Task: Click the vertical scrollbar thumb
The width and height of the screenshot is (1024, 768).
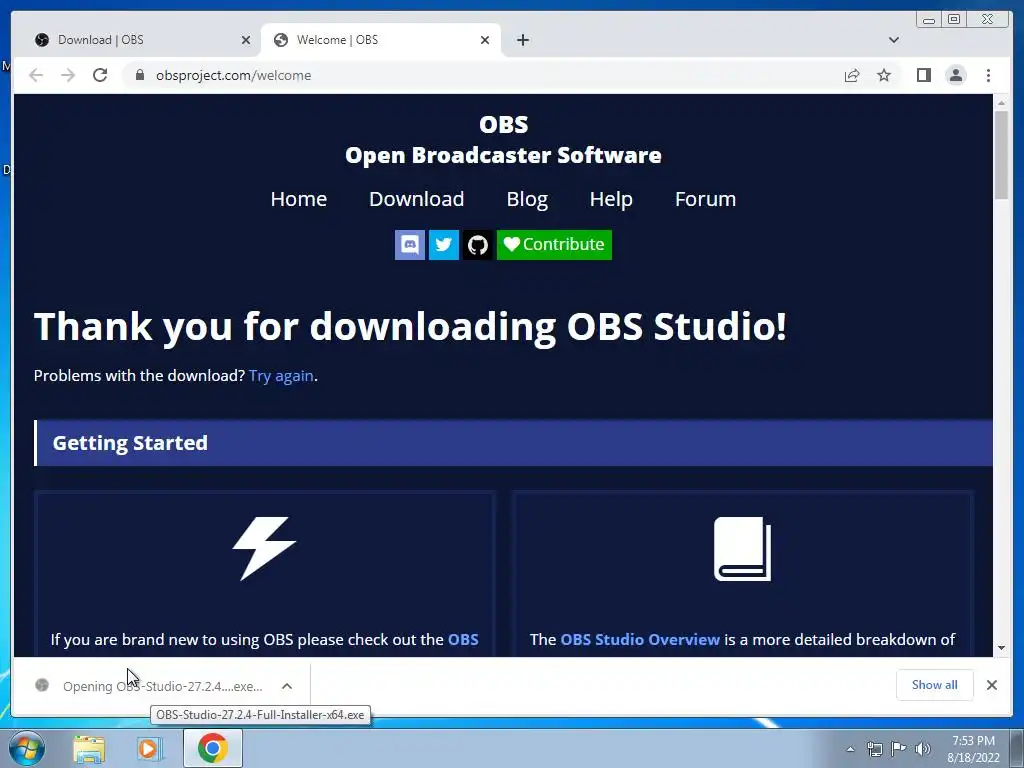Action: pyautogui.click(x=1001, y=155)
